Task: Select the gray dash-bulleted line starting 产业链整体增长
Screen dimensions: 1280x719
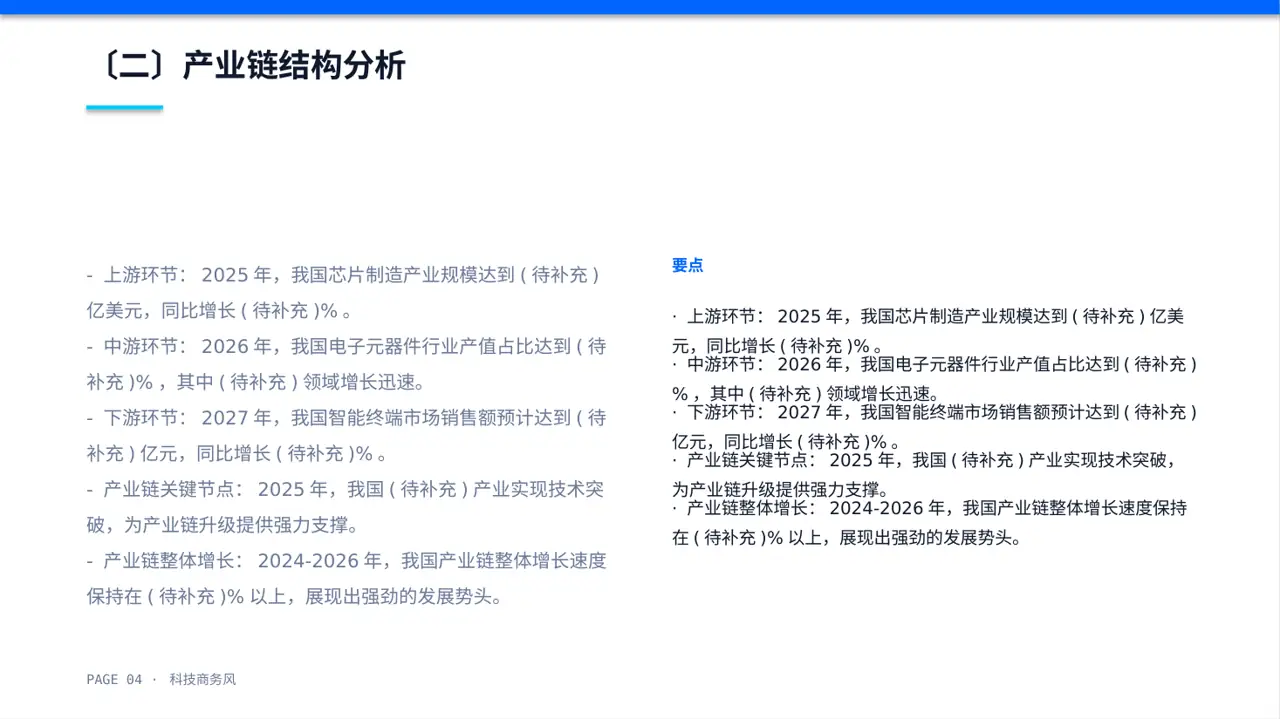Action: coord(346,561)
